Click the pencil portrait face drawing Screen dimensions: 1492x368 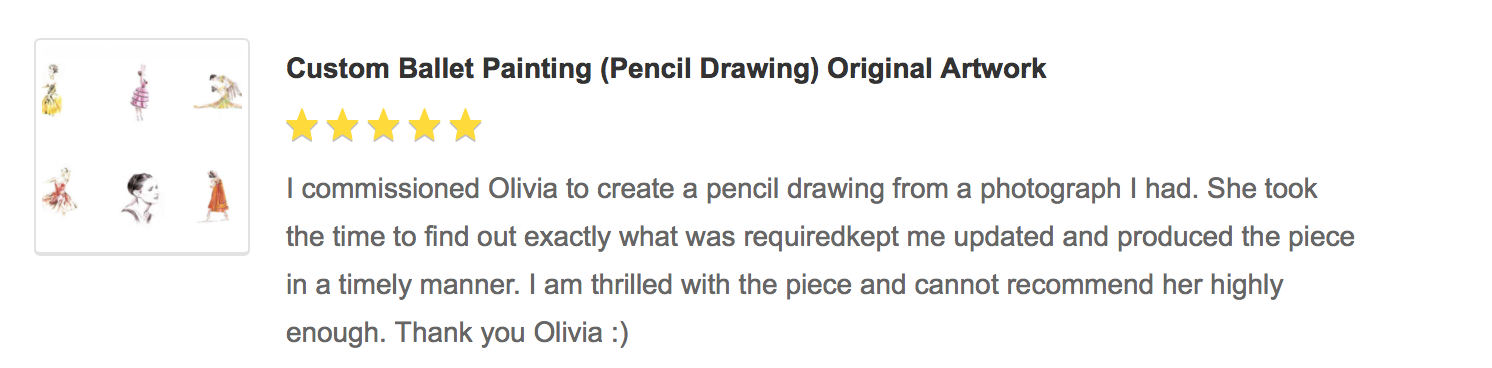pos(139,197)
